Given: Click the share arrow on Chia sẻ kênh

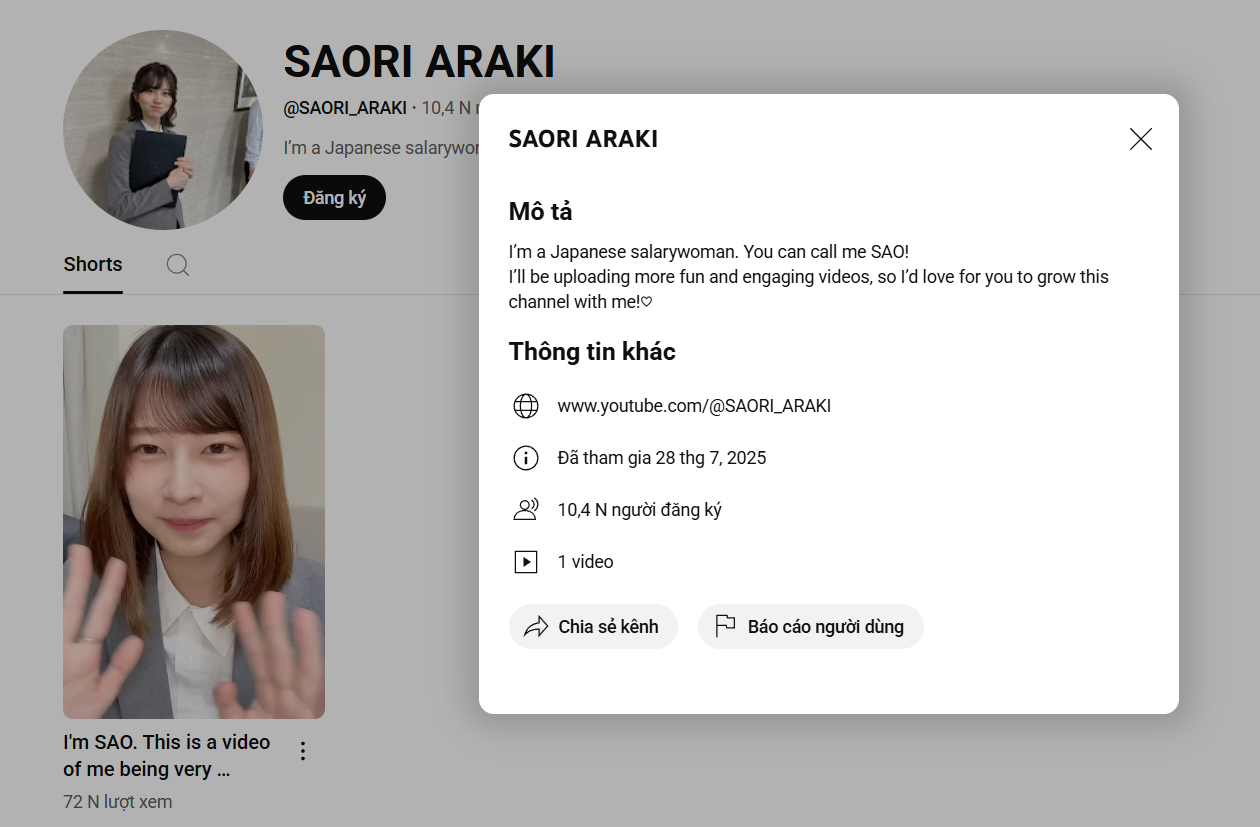Looking at the screenshot, I should tap(537, 627).
